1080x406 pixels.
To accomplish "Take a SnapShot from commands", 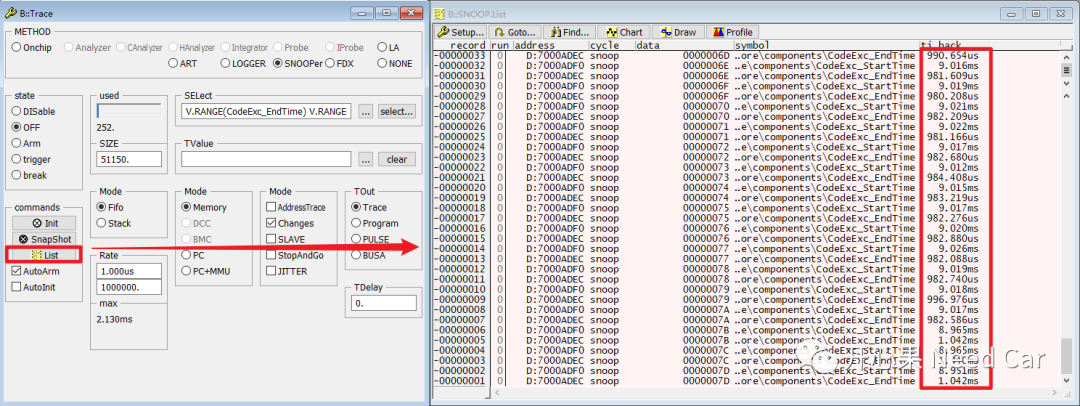I will click(43, 239).
